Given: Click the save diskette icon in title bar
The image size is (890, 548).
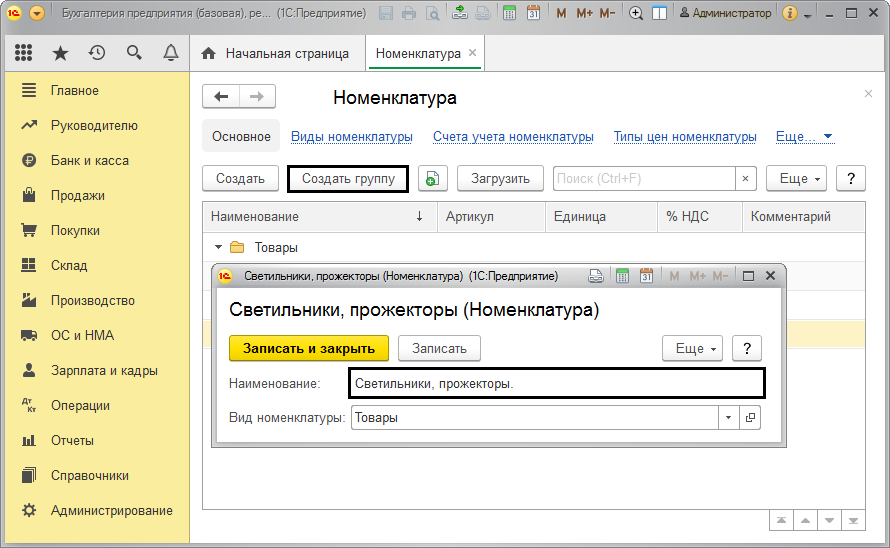Looking at the screenshot, I should tap(386, 13).
